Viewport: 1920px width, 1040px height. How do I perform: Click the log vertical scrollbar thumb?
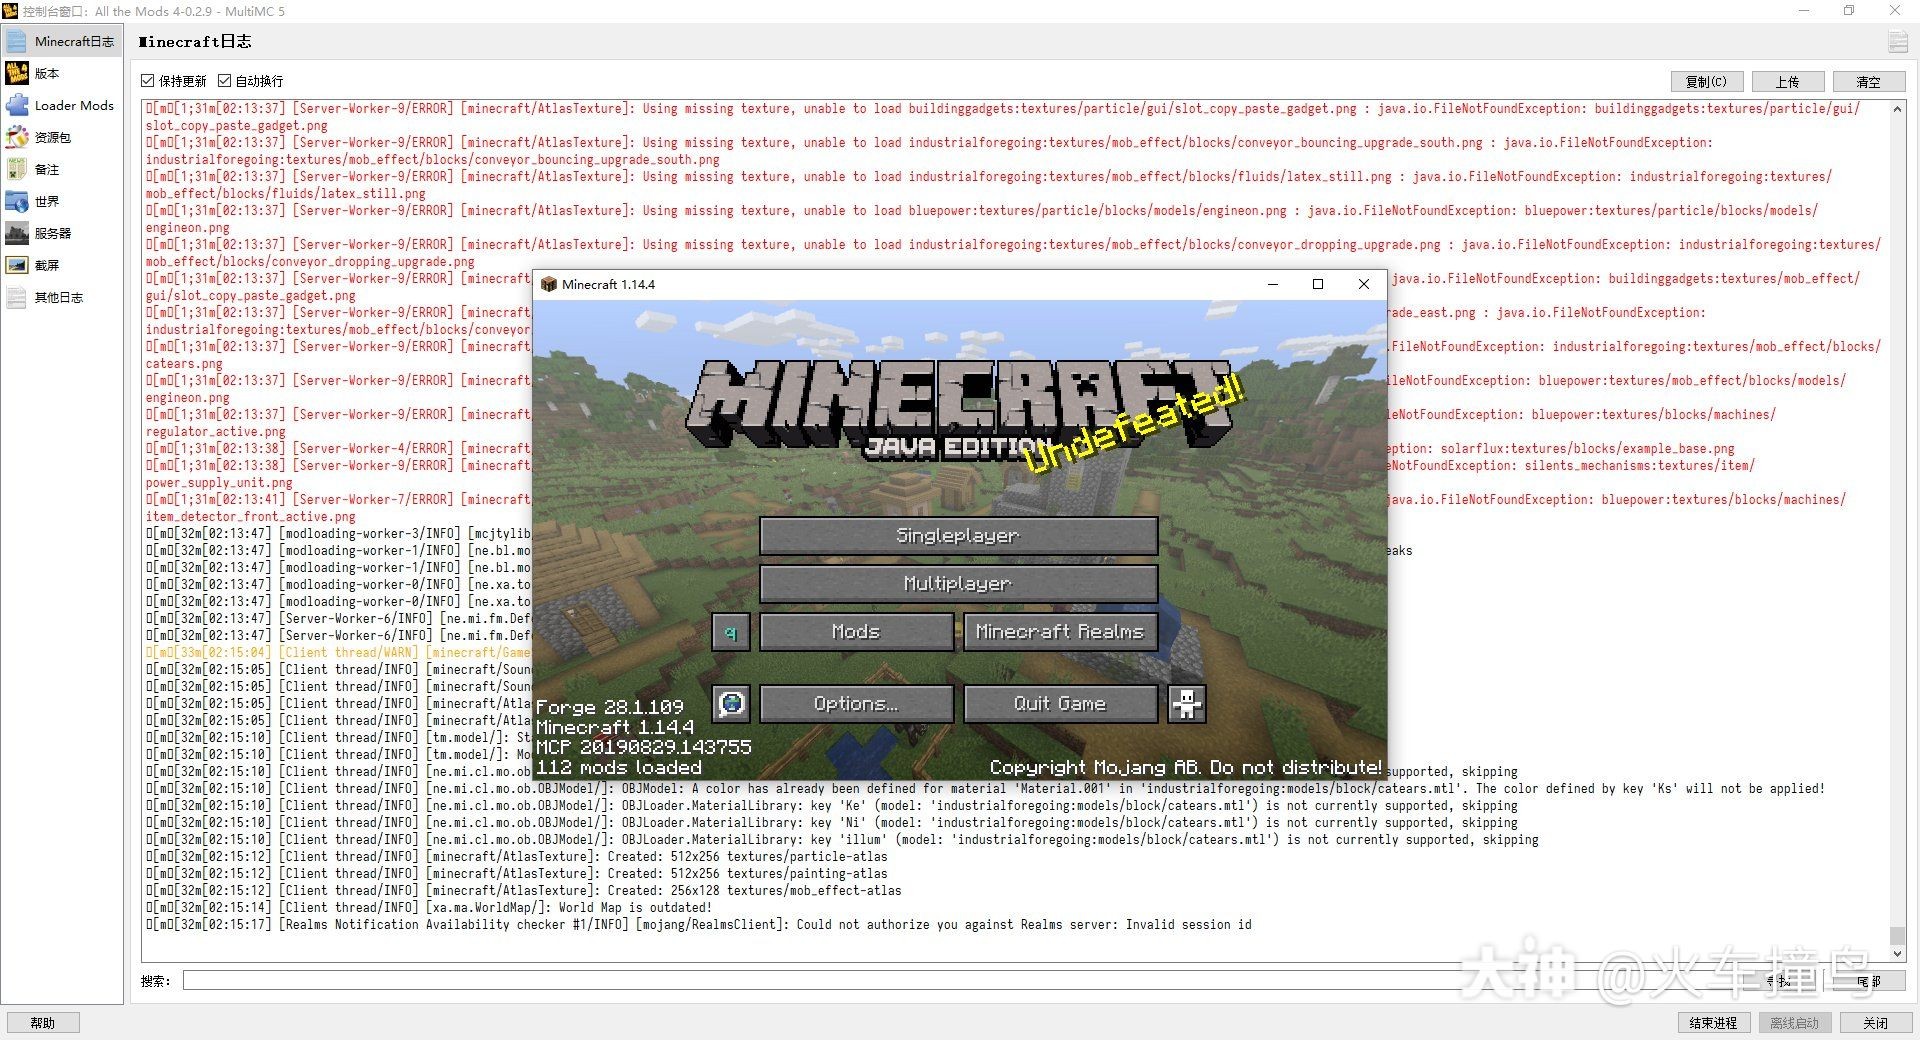pyautogui.click(x=1897, y=935)
